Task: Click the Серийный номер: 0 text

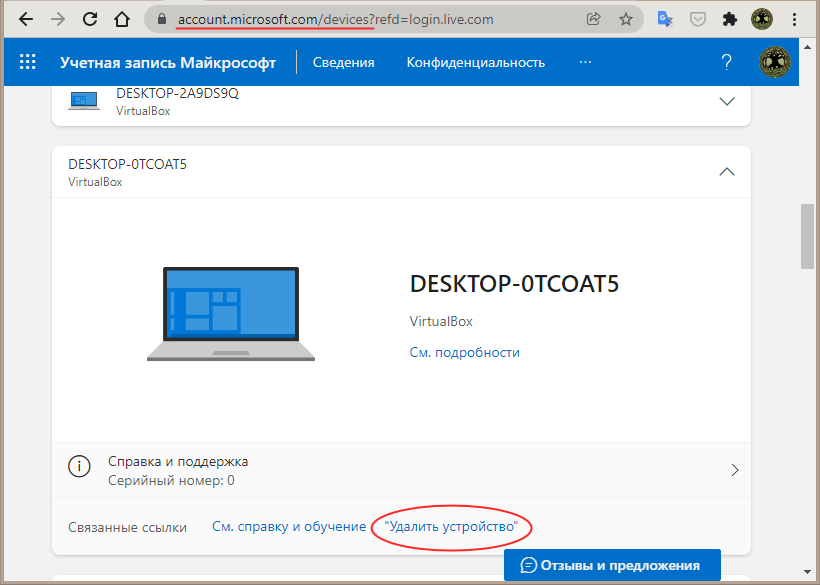Action: (171, 480)
